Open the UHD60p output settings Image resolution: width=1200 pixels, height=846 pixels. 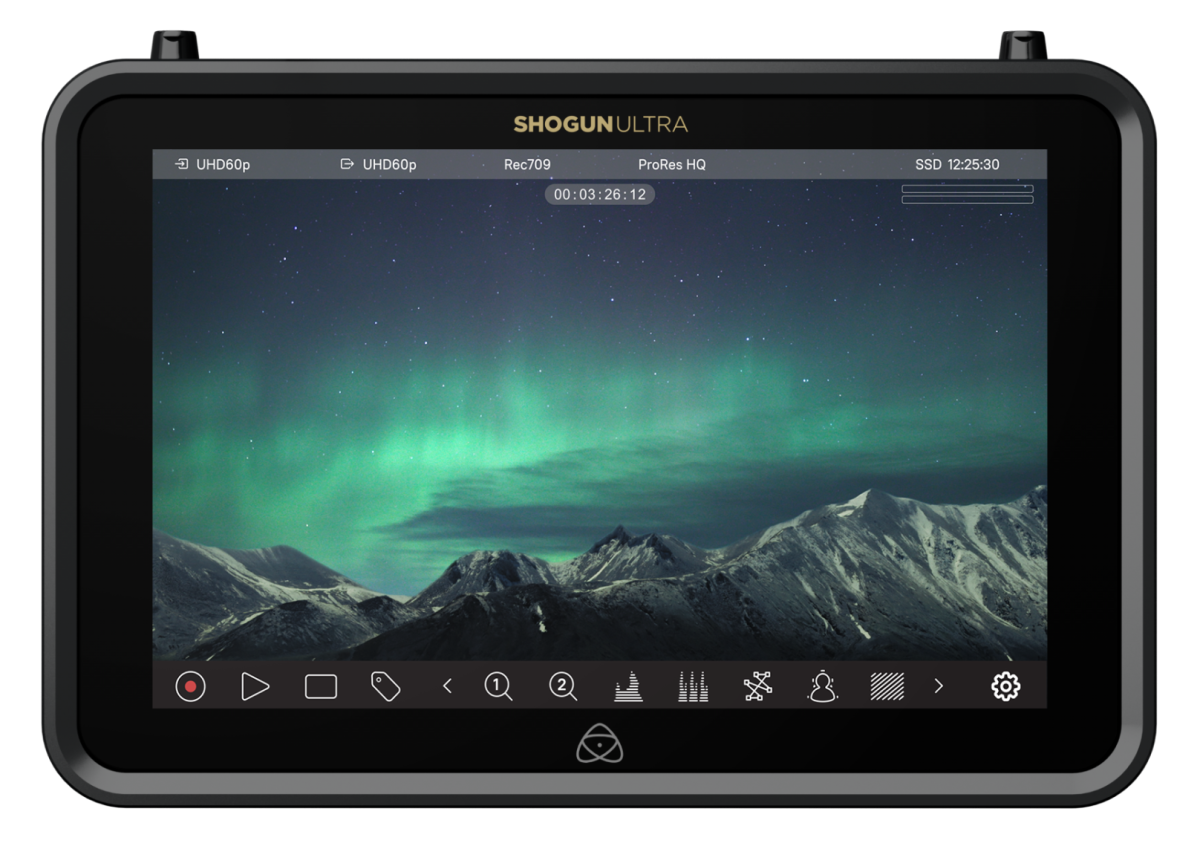pos(378,165)
